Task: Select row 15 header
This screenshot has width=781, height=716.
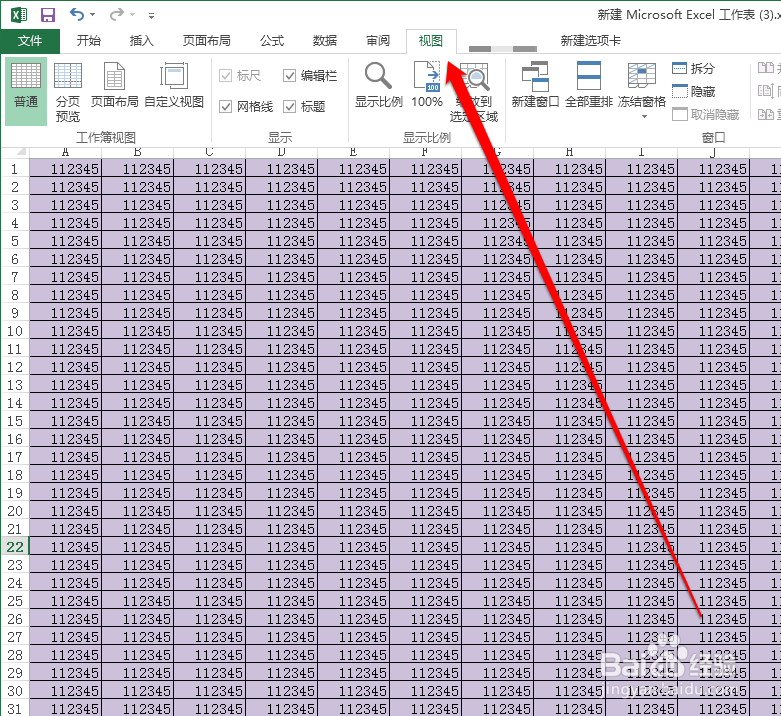Action: [15, 421]
